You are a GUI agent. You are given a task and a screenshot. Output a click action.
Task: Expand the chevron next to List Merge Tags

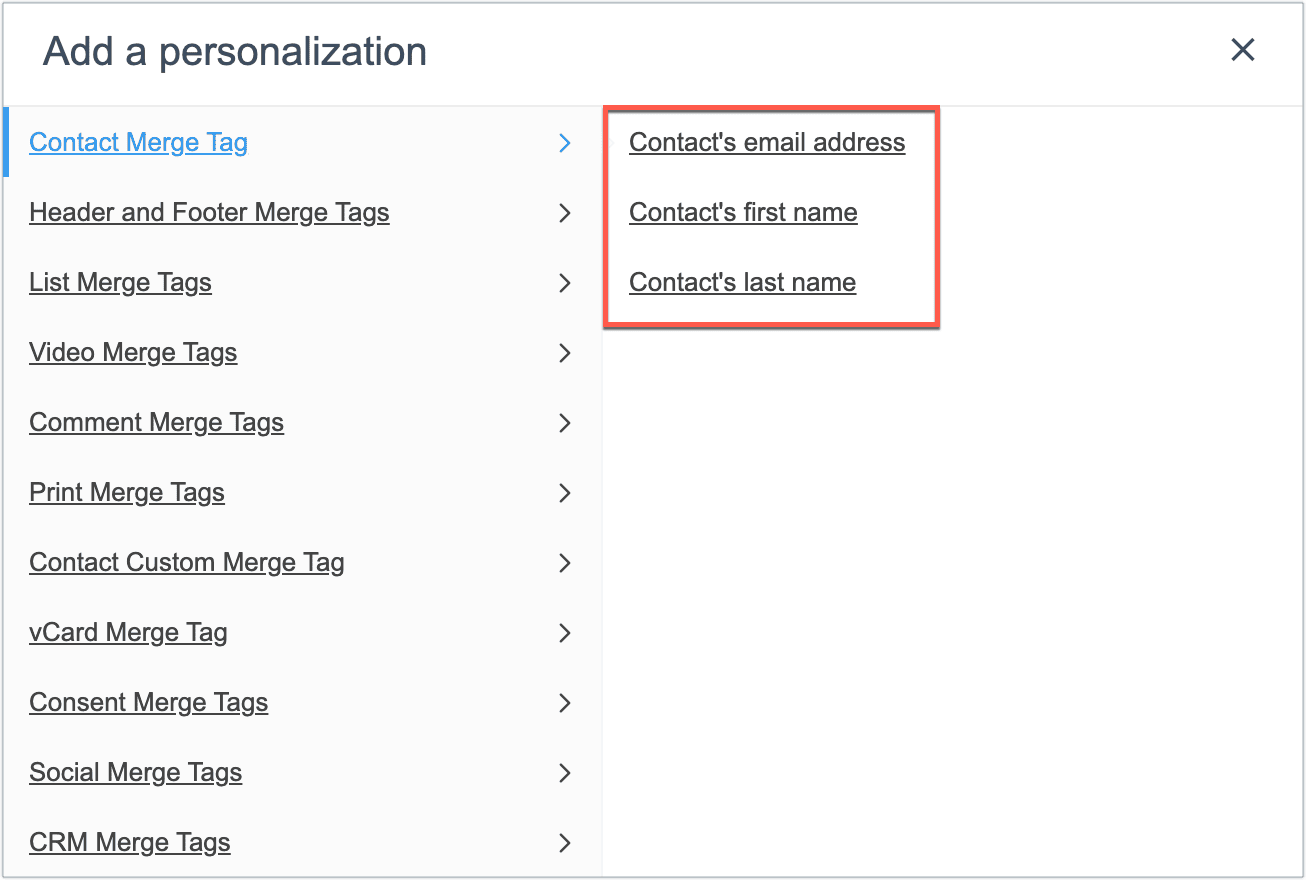pyautogui.click(x=565, y=283)
